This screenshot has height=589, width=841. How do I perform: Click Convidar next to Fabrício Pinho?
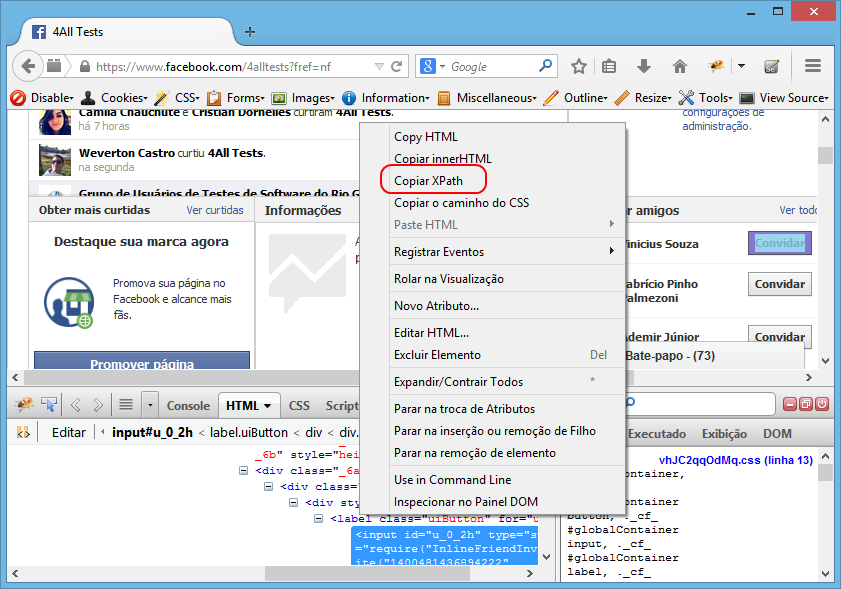click(x=780, y=284)
